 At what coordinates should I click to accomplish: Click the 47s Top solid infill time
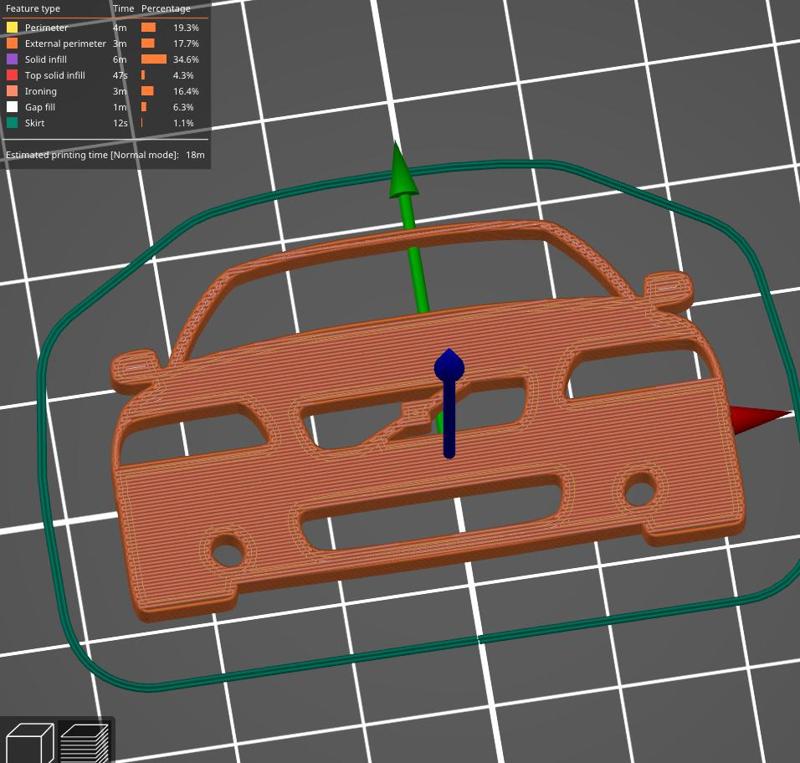pyautogui.click(x=120, y=75)
